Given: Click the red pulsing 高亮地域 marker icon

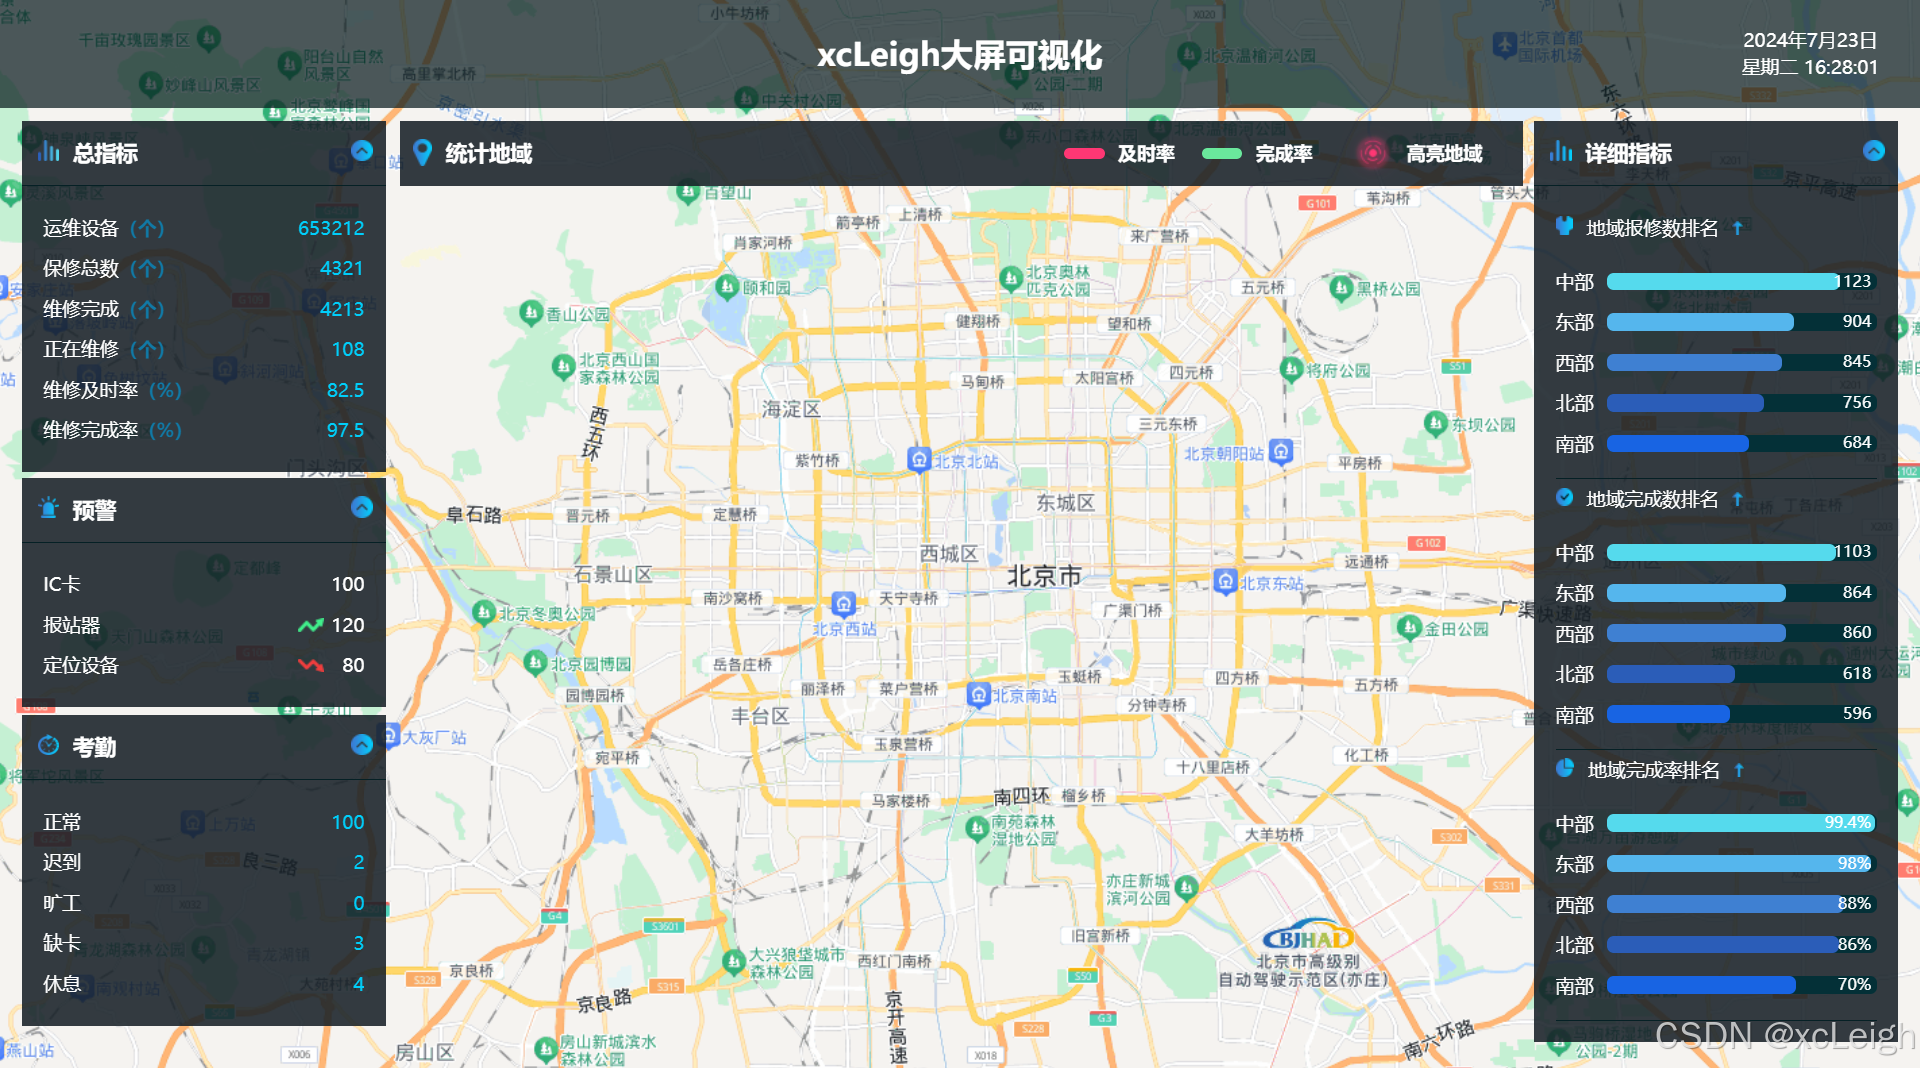Looking at the screenshot, I should point(1373,153).
